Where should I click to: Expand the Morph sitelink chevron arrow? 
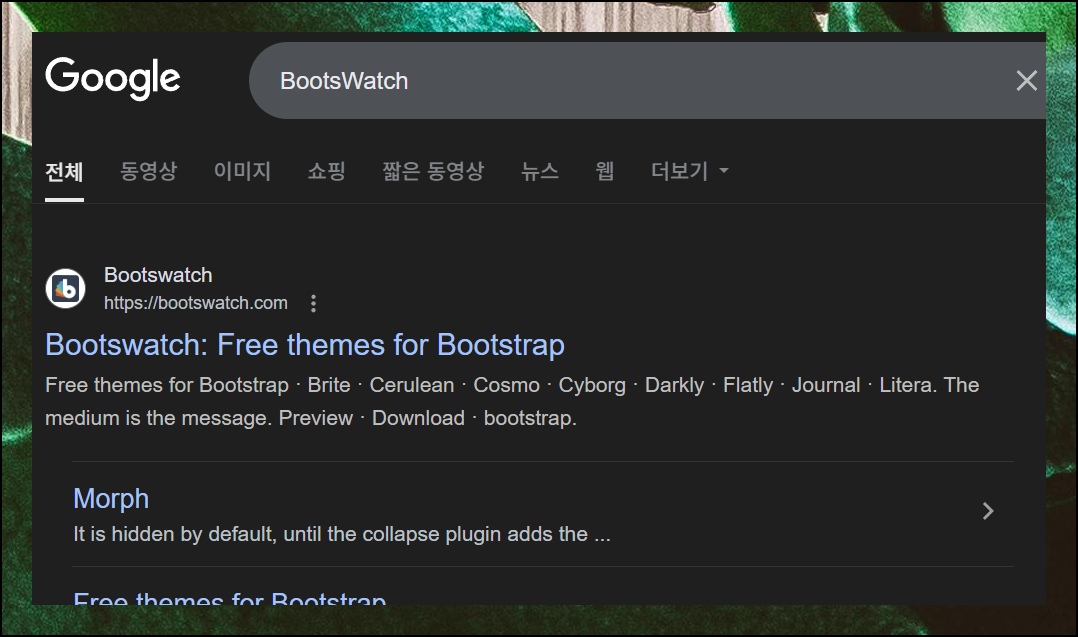988,511
